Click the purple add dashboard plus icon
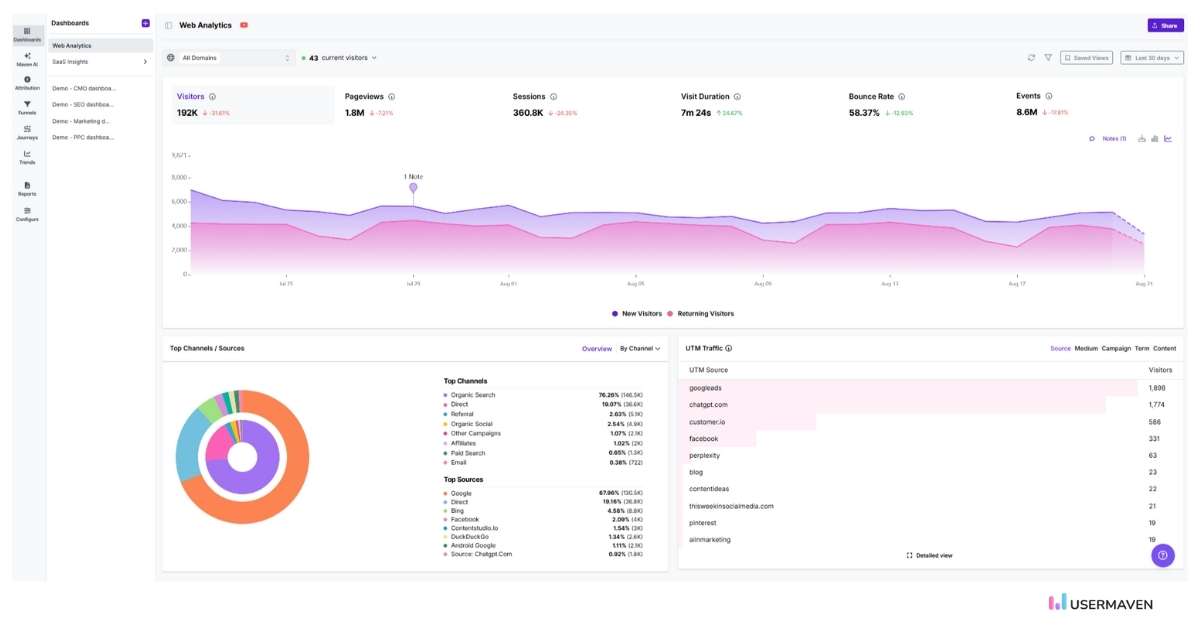This screenshot has width=1200, height=630. [145, 23]
